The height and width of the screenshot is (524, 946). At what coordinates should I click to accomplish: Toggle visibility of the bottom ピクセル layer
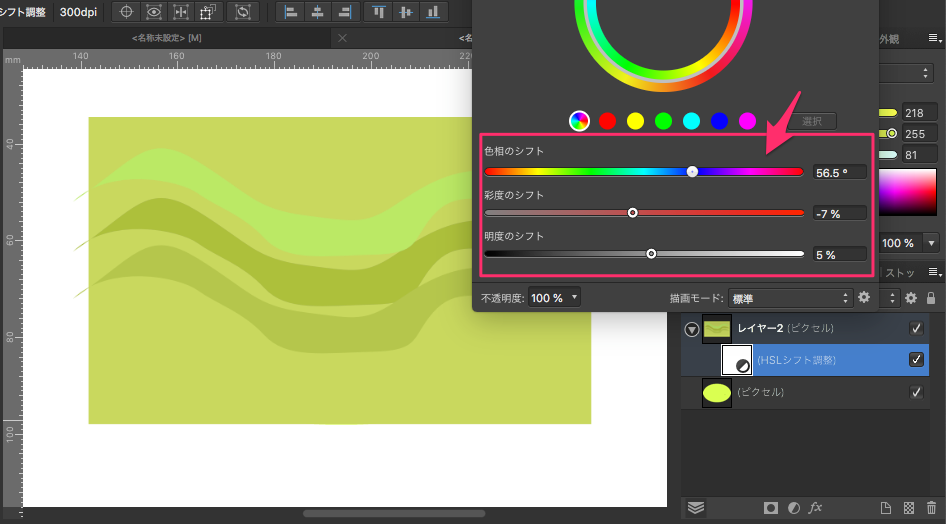click(916, 393)
